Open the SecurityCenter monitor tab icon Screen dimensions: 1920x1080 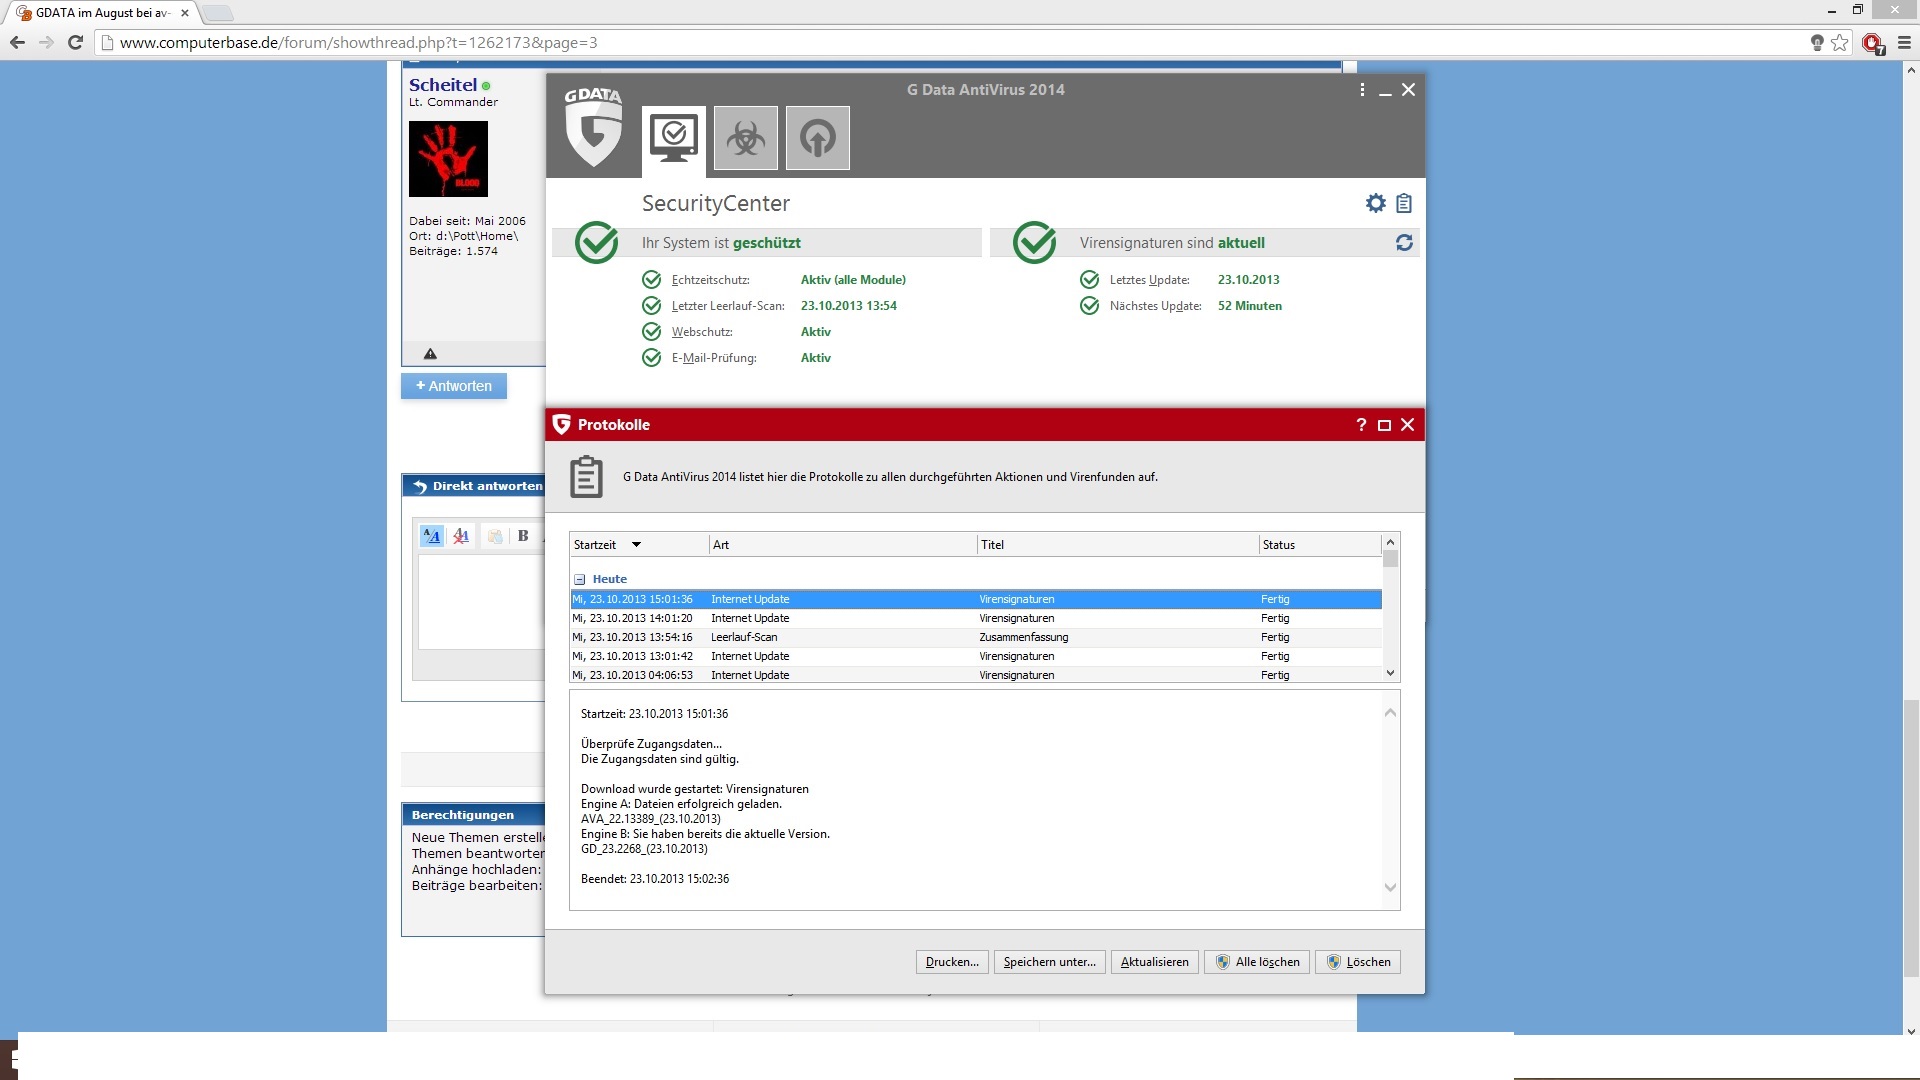click(x=673, y=138)
